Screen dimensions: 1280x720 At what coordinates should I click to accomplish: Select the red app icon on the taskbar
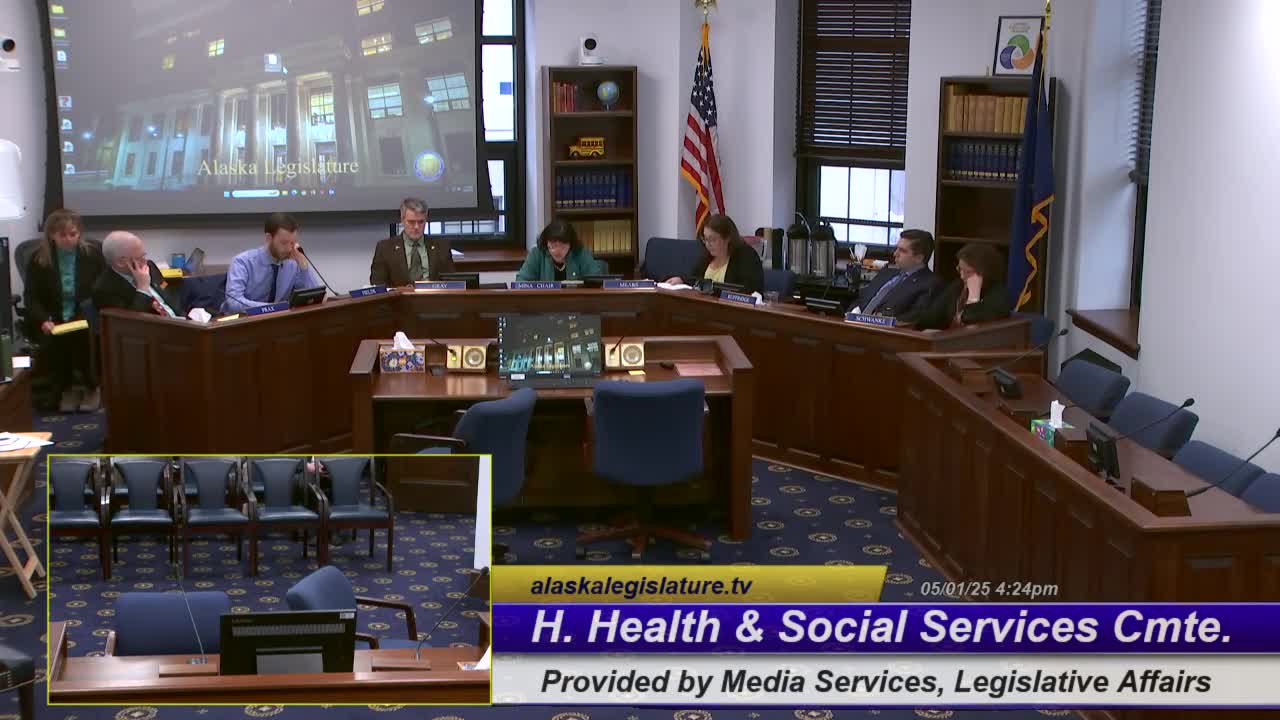tap(321, 191)
